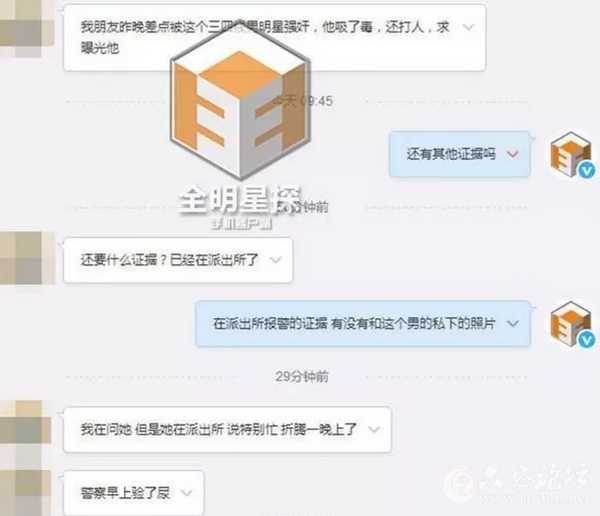The image size is (600, 516).
Task: Open the chevron on the '在派出所报警的证据' message
Action: (x=513, y=324)
